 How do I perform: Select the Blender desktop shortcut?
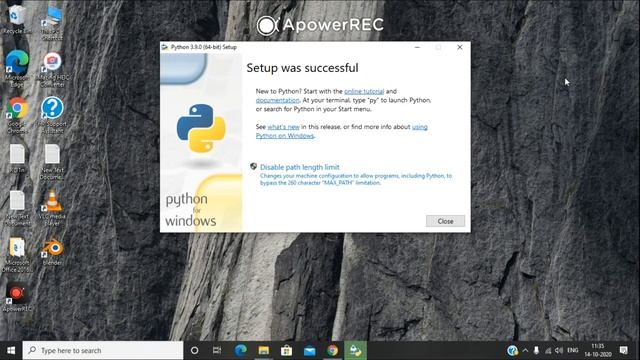click(53, 252)
